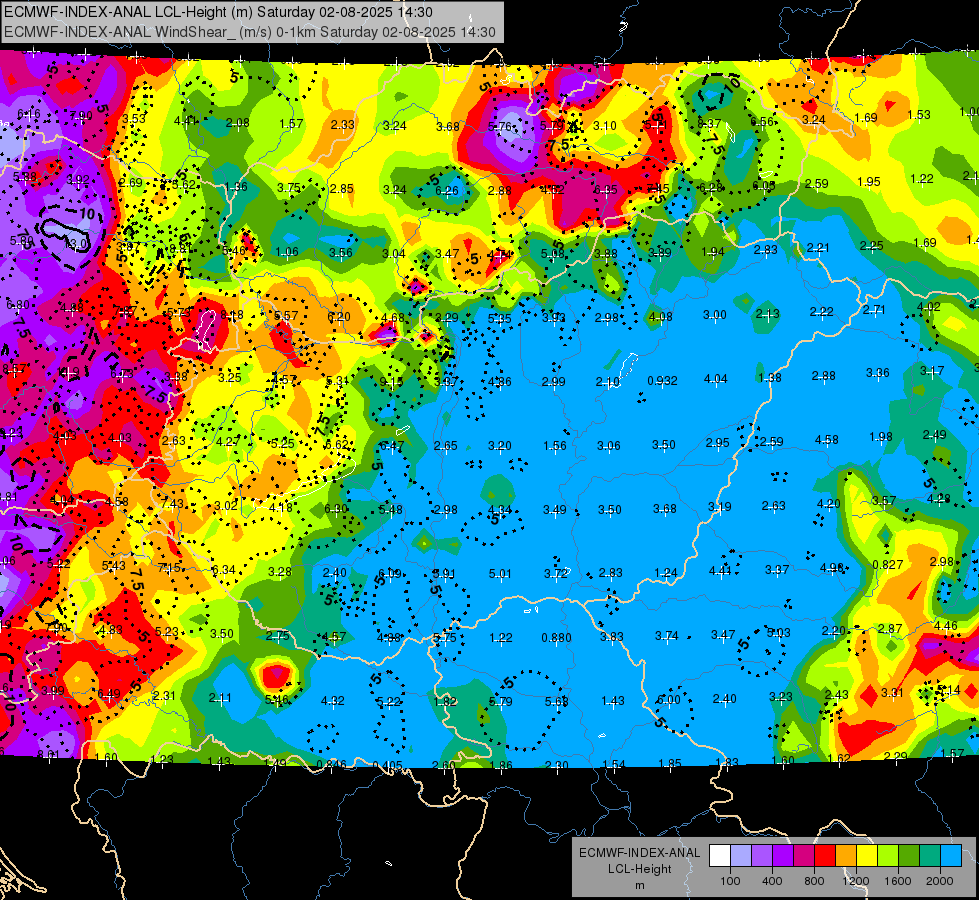Image resolution: width=979 pixels, height=900 pixels.
Task: Click the wind shear value 0.880
Action: point(556,638)
